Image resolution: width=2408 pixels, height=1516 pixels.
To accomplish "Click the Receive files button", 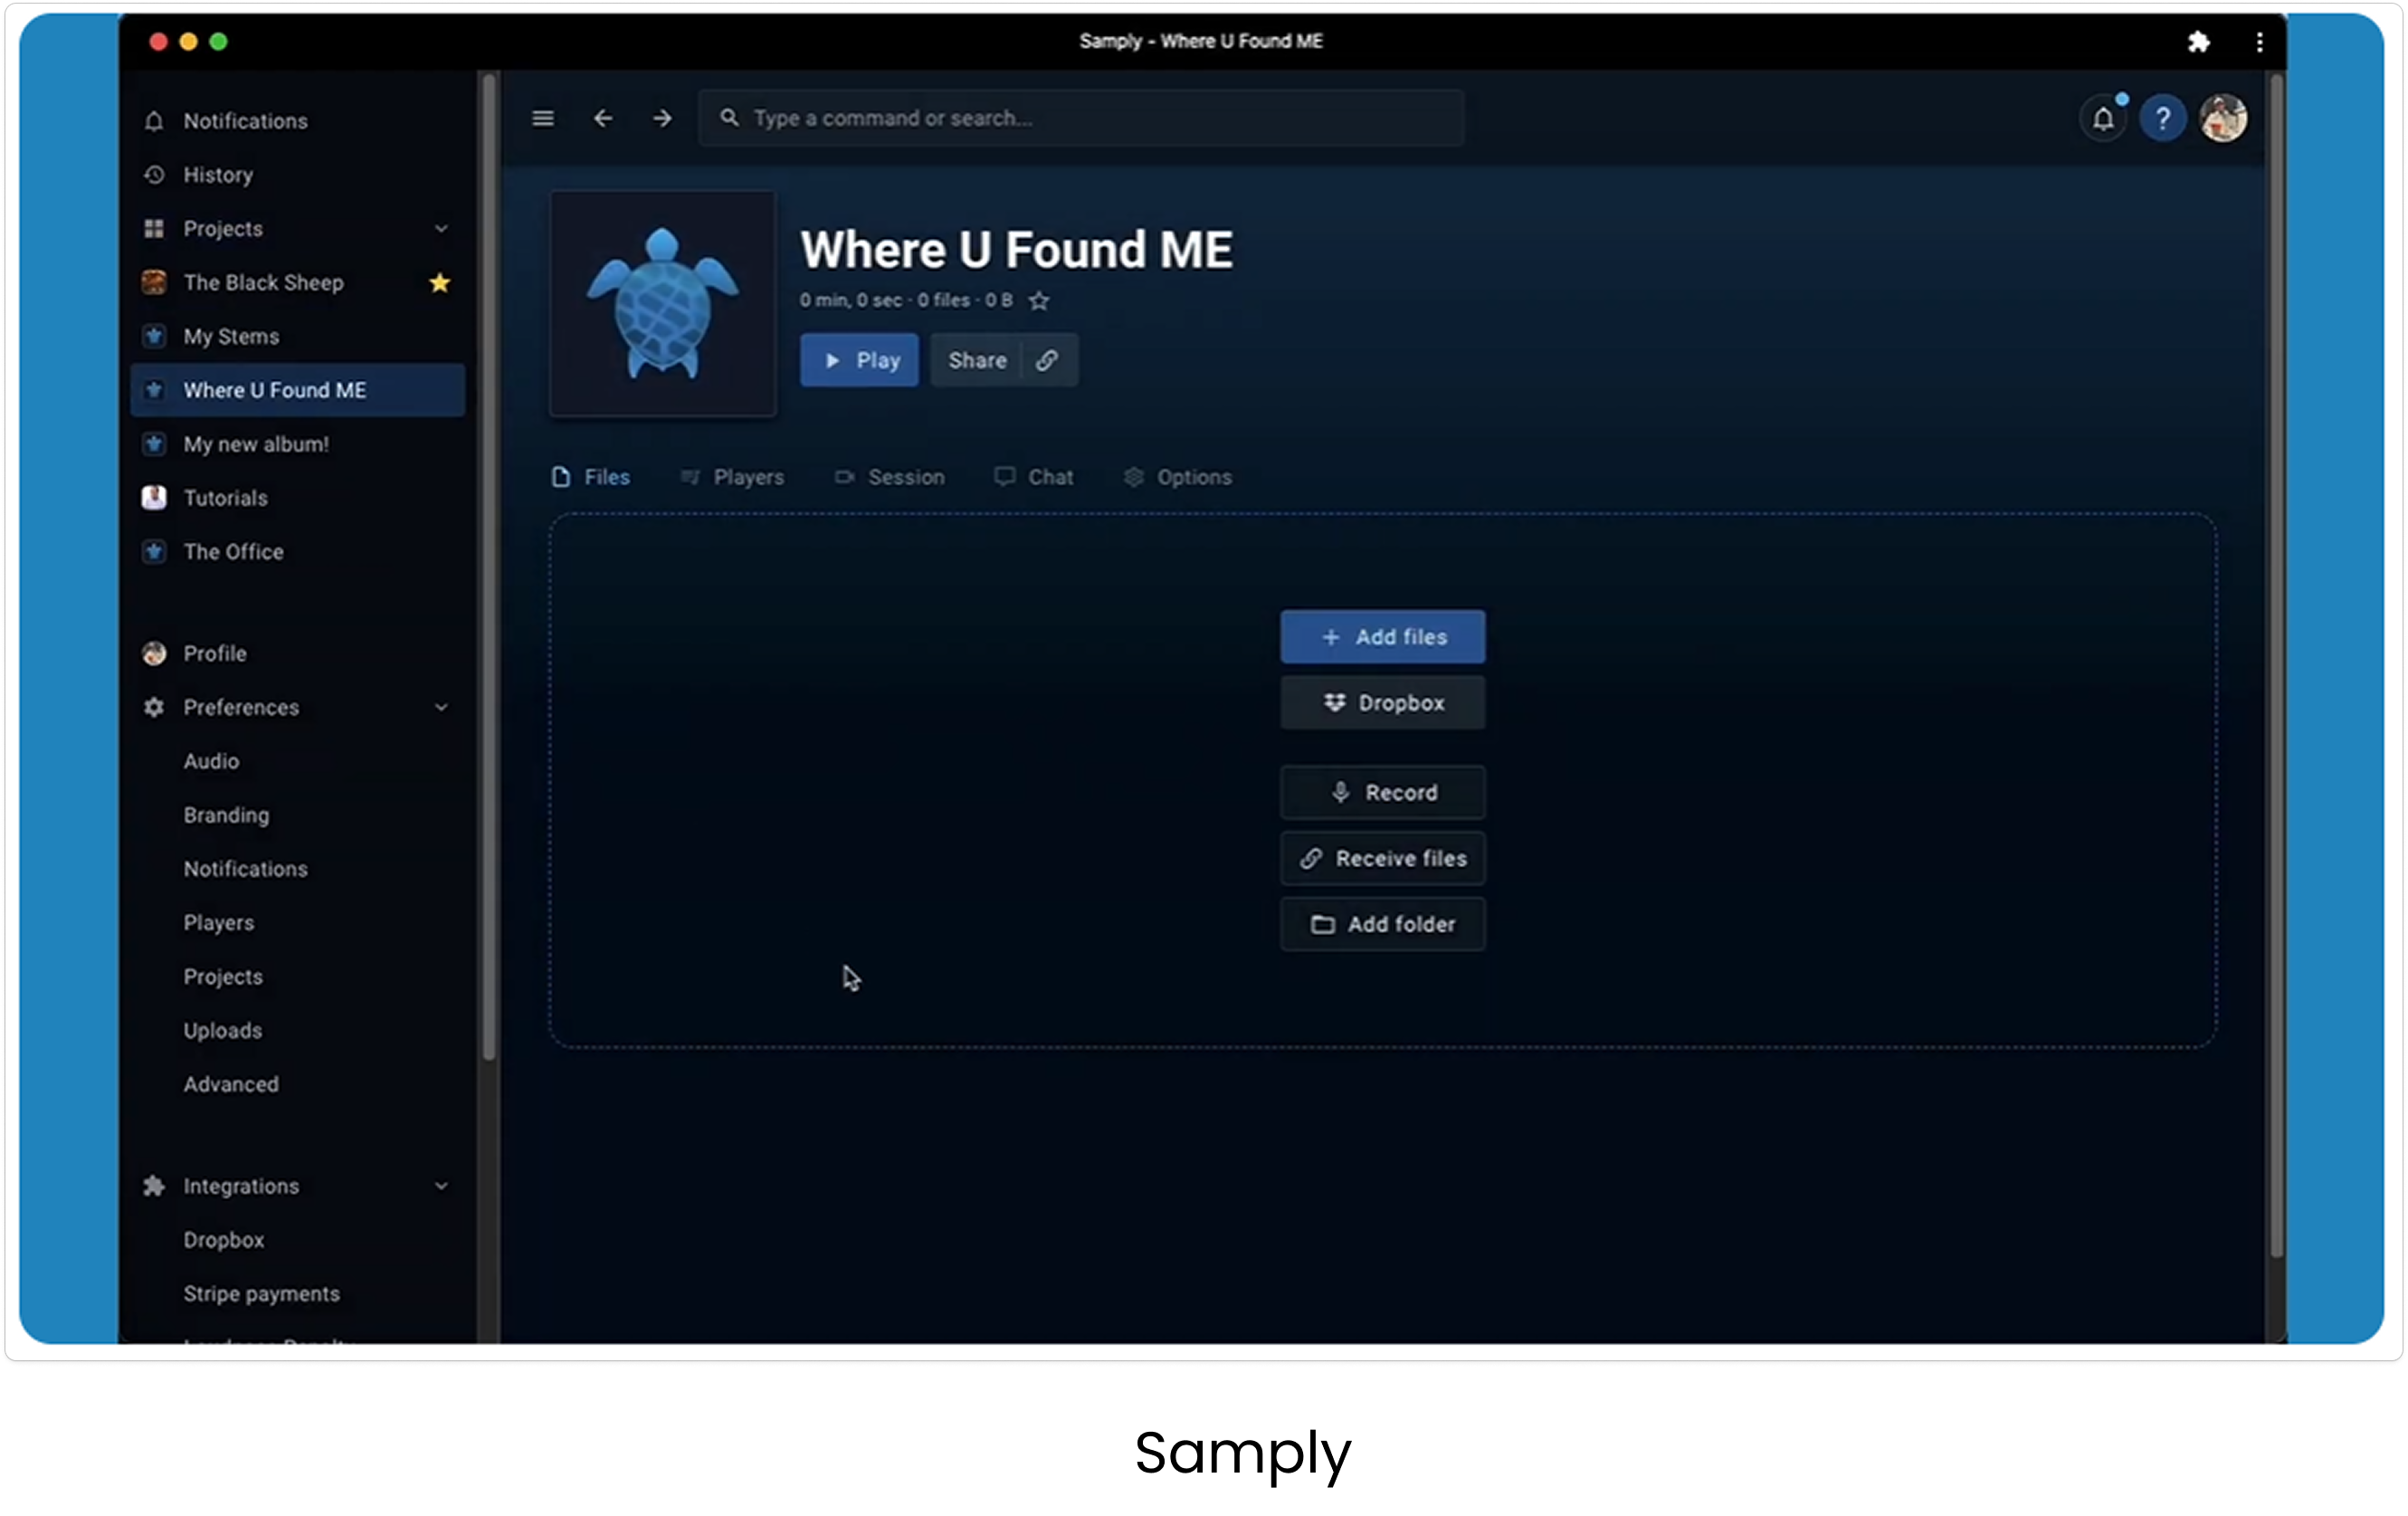I will [x=1383, y=859].
